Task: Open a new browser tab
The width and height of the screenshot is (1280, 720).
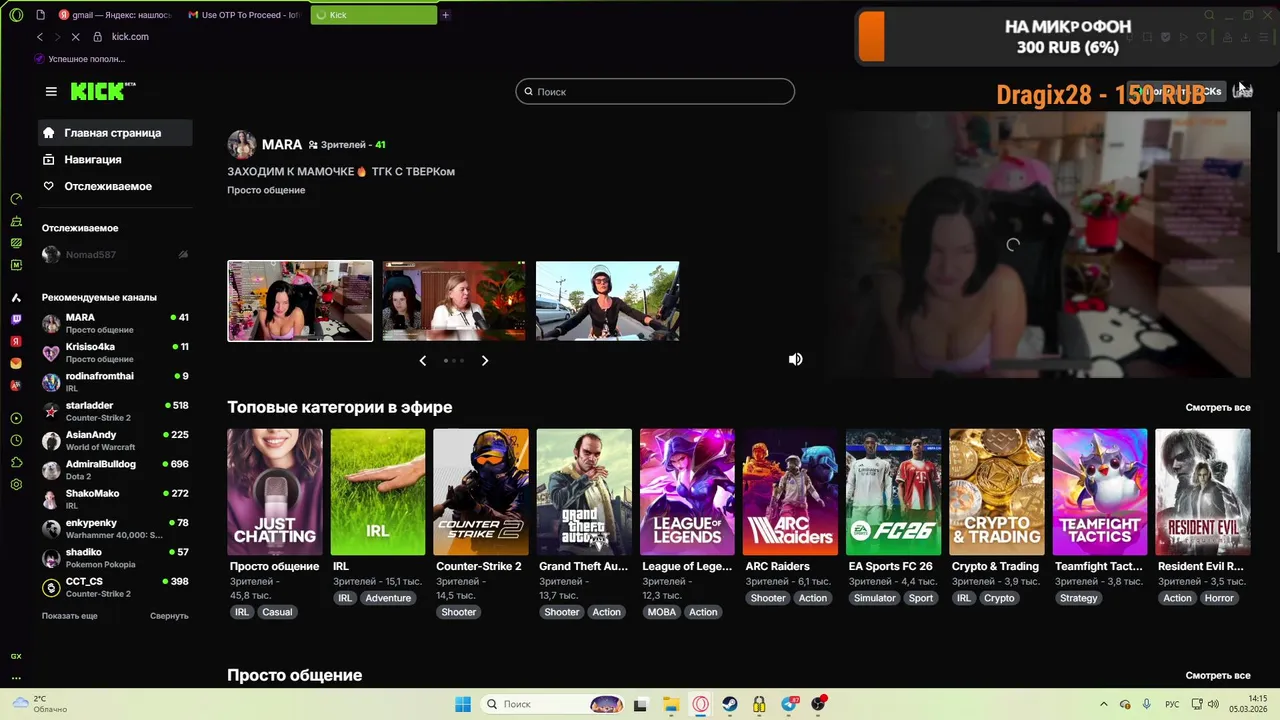Action: point(446,15)
